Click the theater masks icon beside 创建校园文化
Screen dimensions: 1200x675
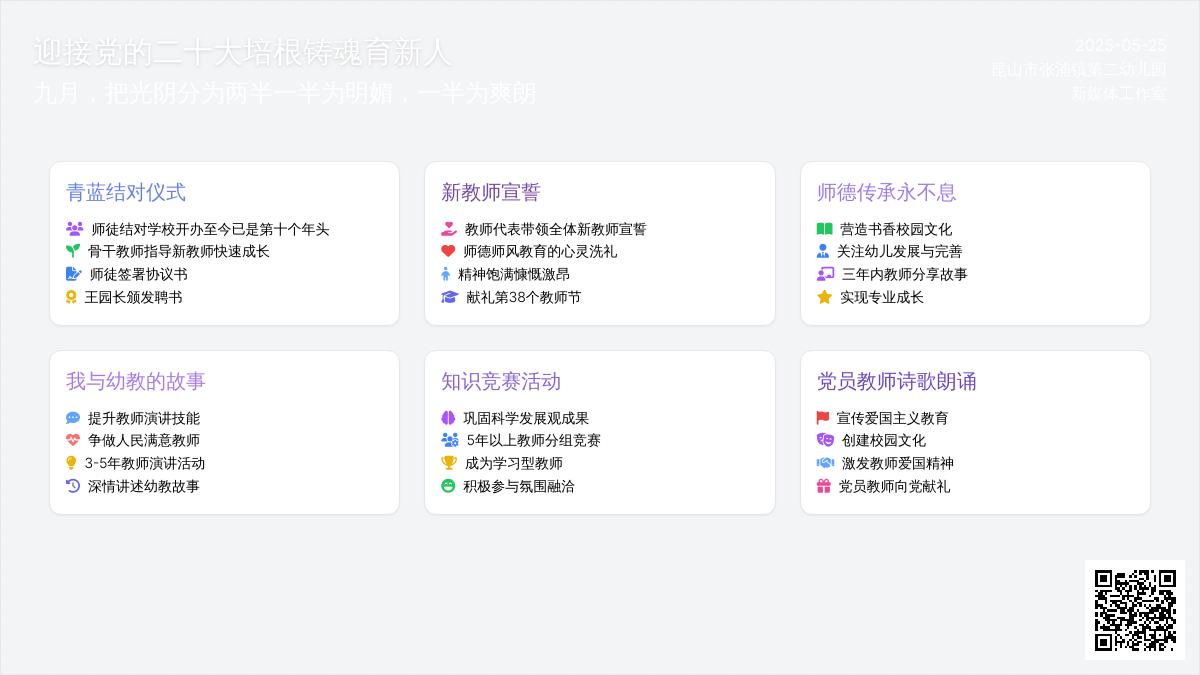[825, 440]
